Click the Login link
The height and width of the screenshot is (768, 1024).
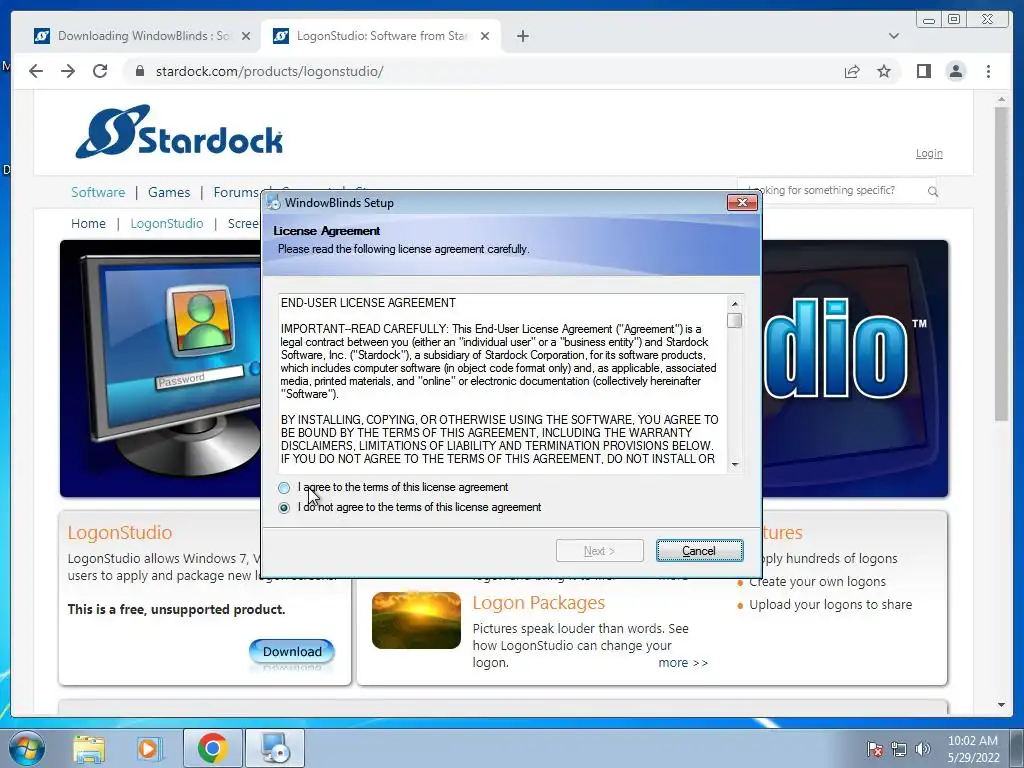pos(929,153)
